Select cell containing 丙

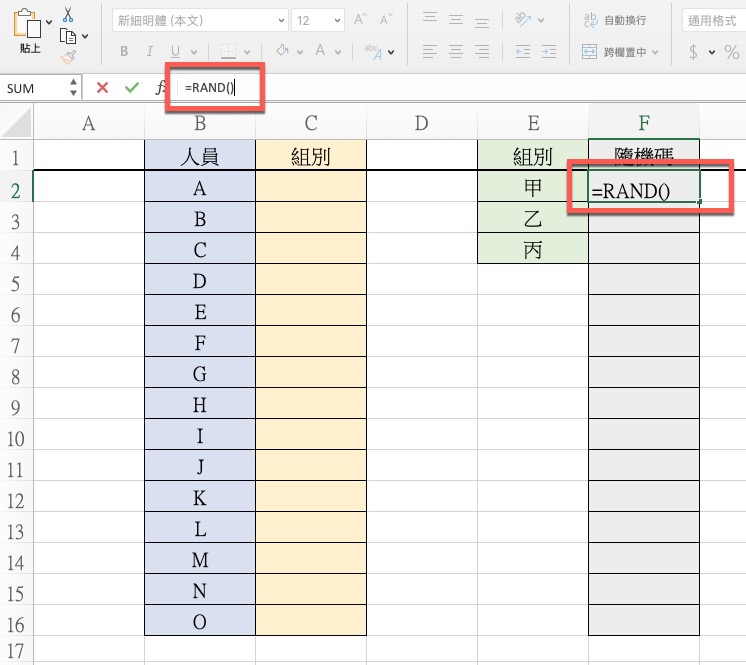click(x=533, y=248)
